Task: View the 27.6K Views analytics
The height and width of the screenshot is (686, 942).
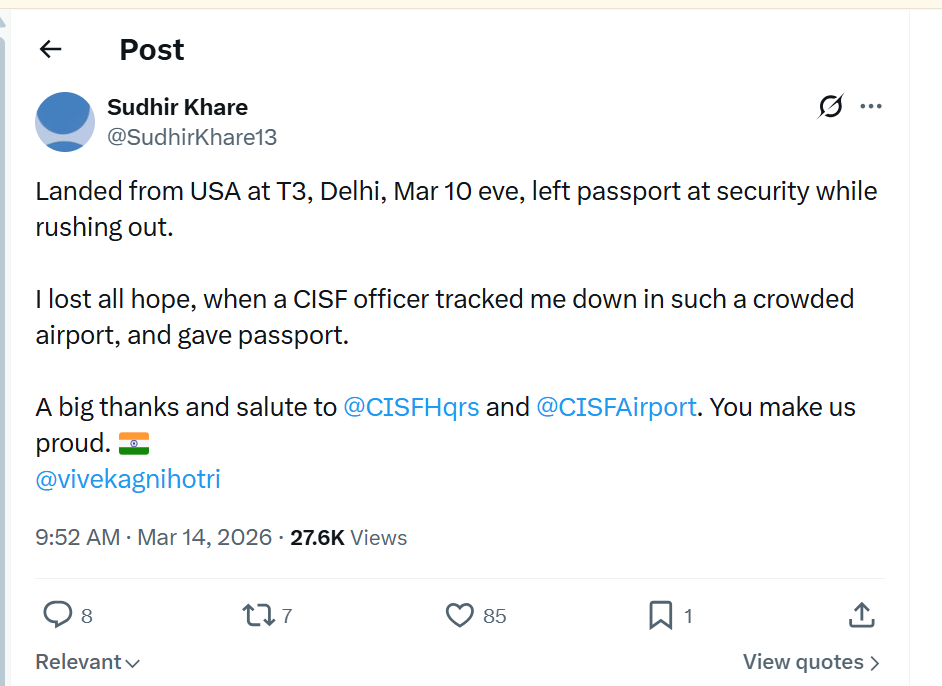Action: 348,537
